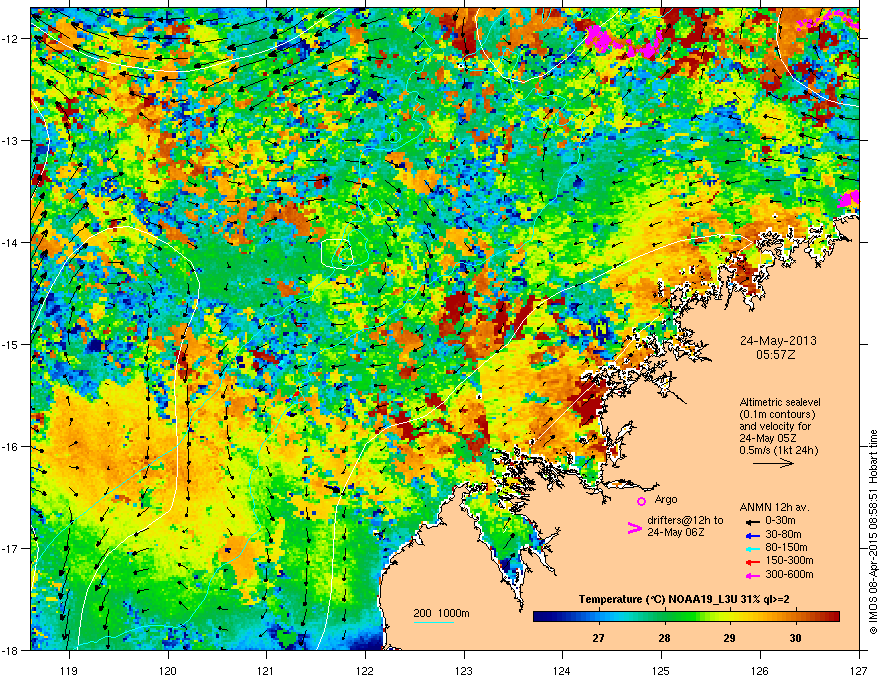The width and height of the screenshot is (880, 680).
Task: Click the cyan 80-150m legend arrow
Action: pos(752,548)
